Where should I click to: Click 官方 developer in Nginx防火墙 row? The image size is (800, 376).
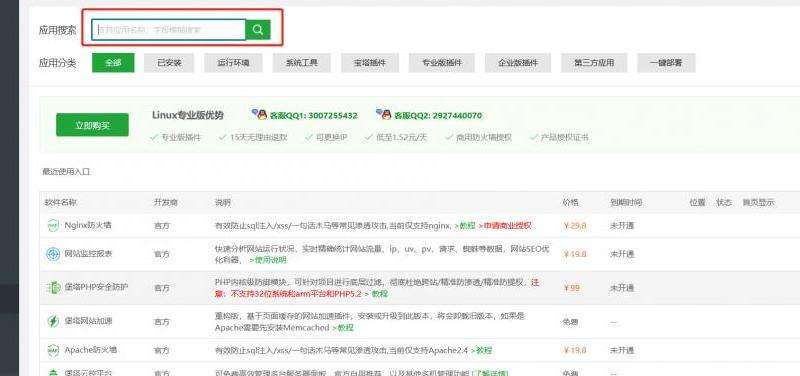click(x=161, y=225)
